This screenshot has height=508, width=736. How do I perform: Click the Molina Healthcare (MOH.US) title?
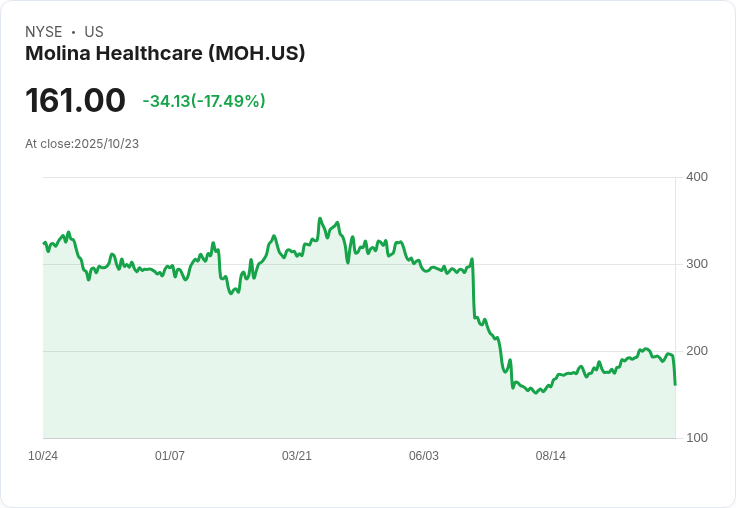click(x=165, y=53)
